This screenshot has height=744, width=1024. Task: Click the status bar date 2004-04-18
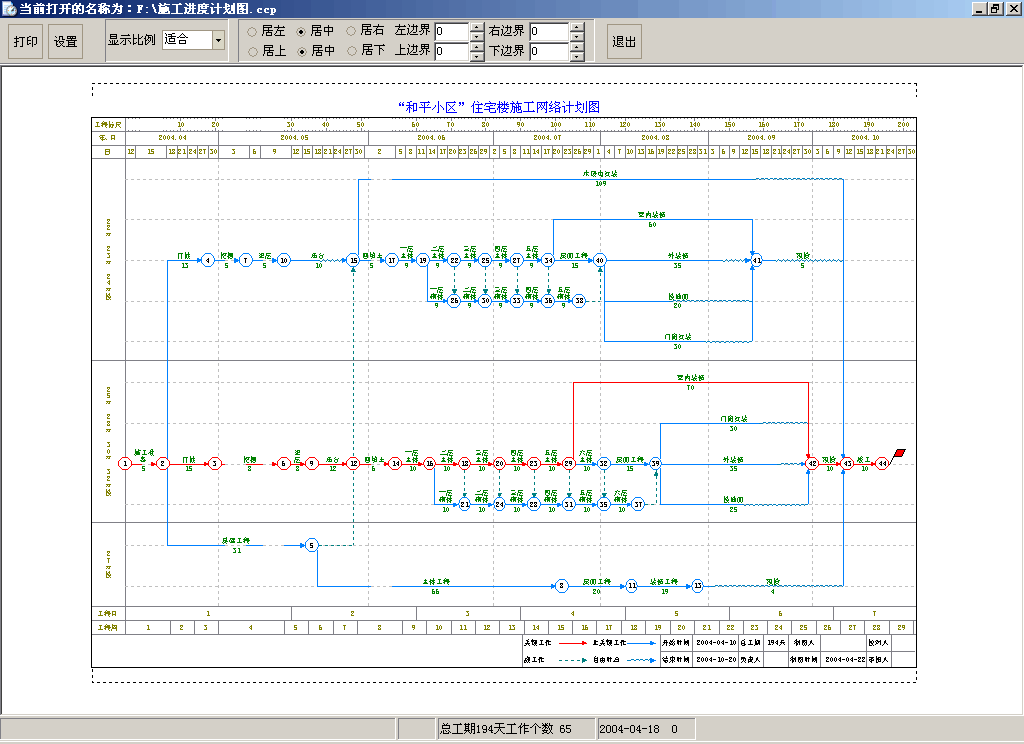[x=630, y=729]
